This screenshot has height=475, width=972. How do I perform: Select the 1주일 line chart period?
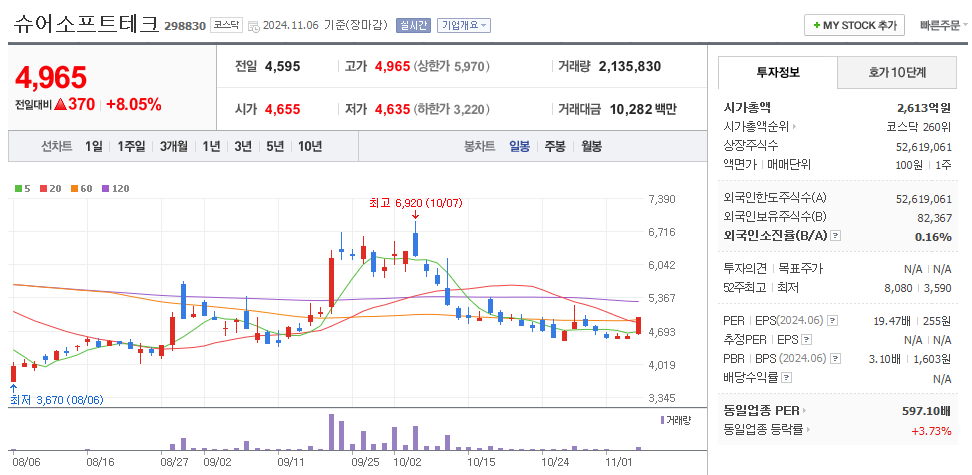pos(131,146)
